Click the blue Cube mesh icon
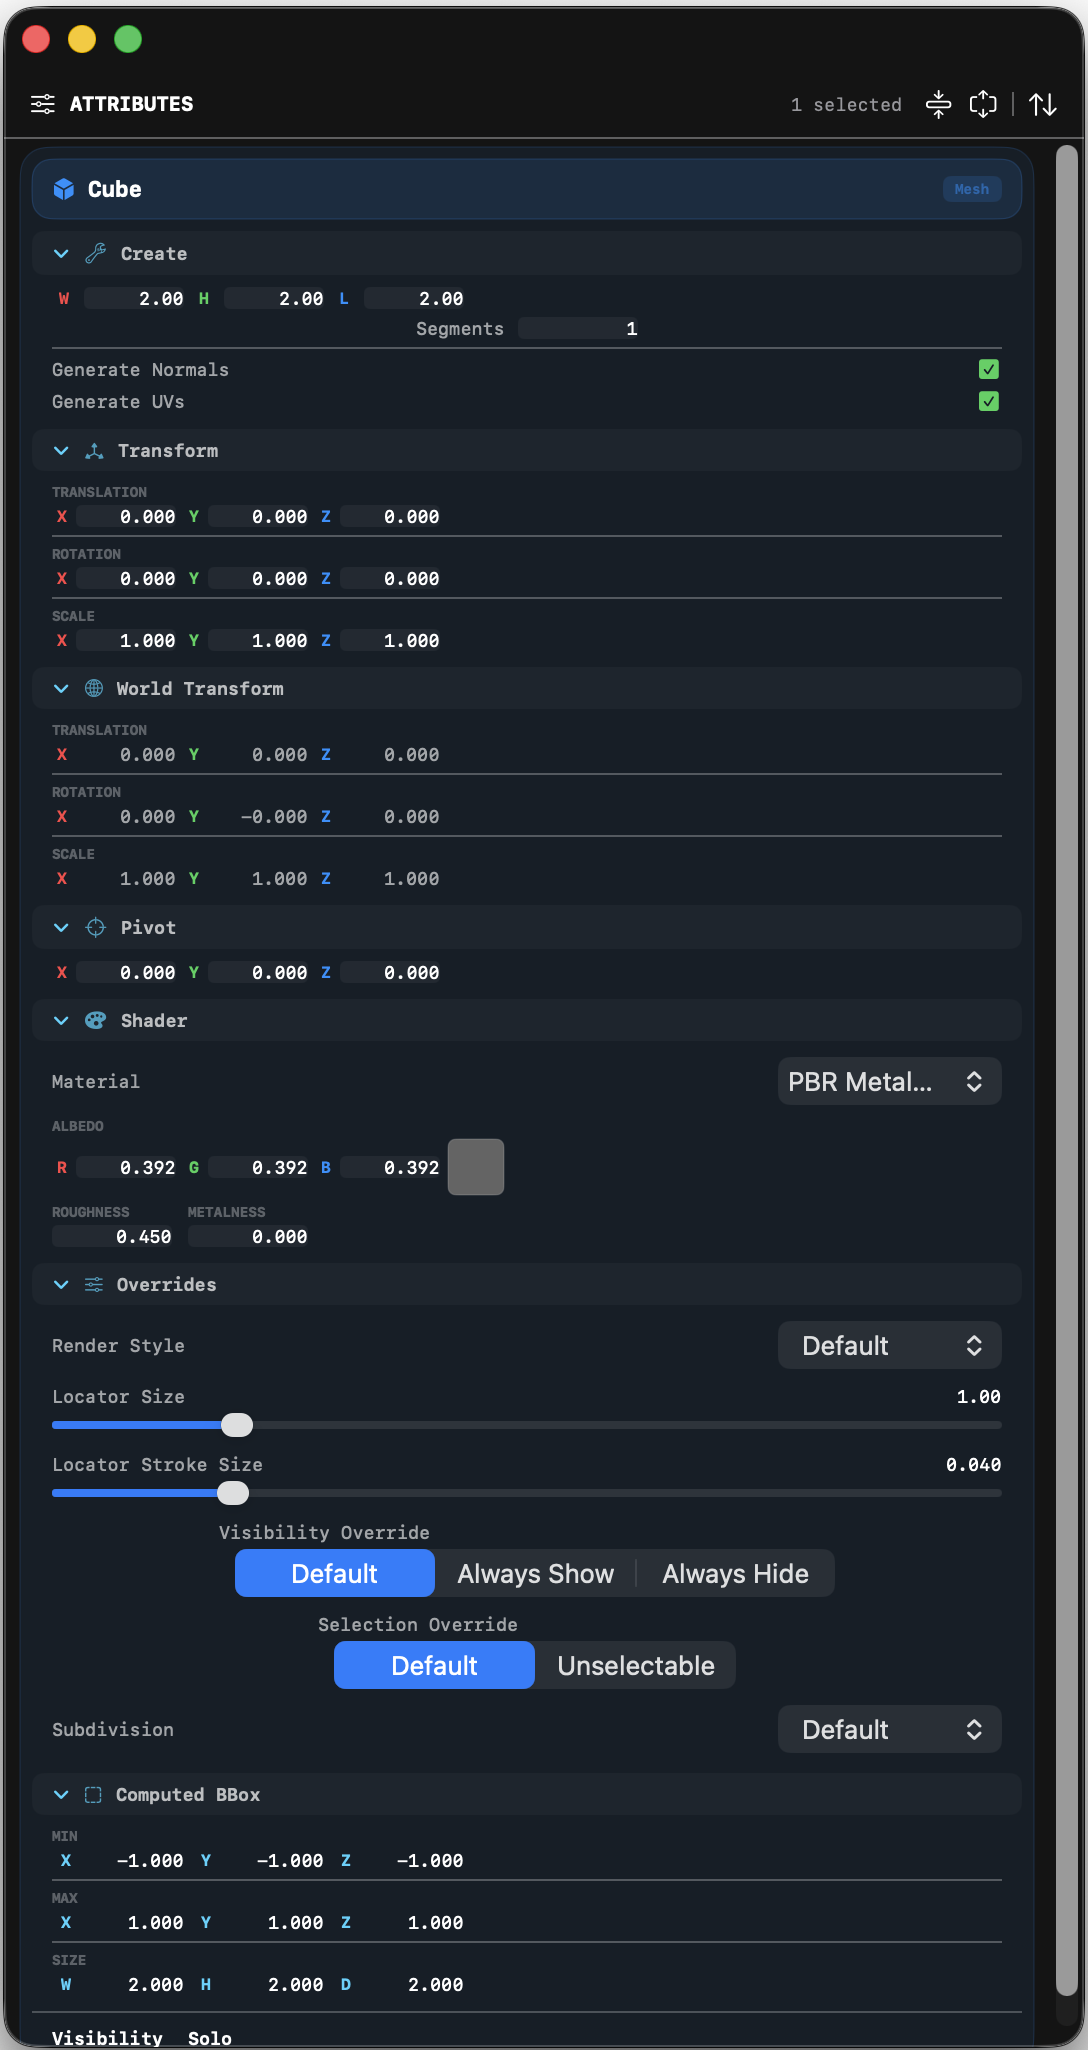 [64, 189]
